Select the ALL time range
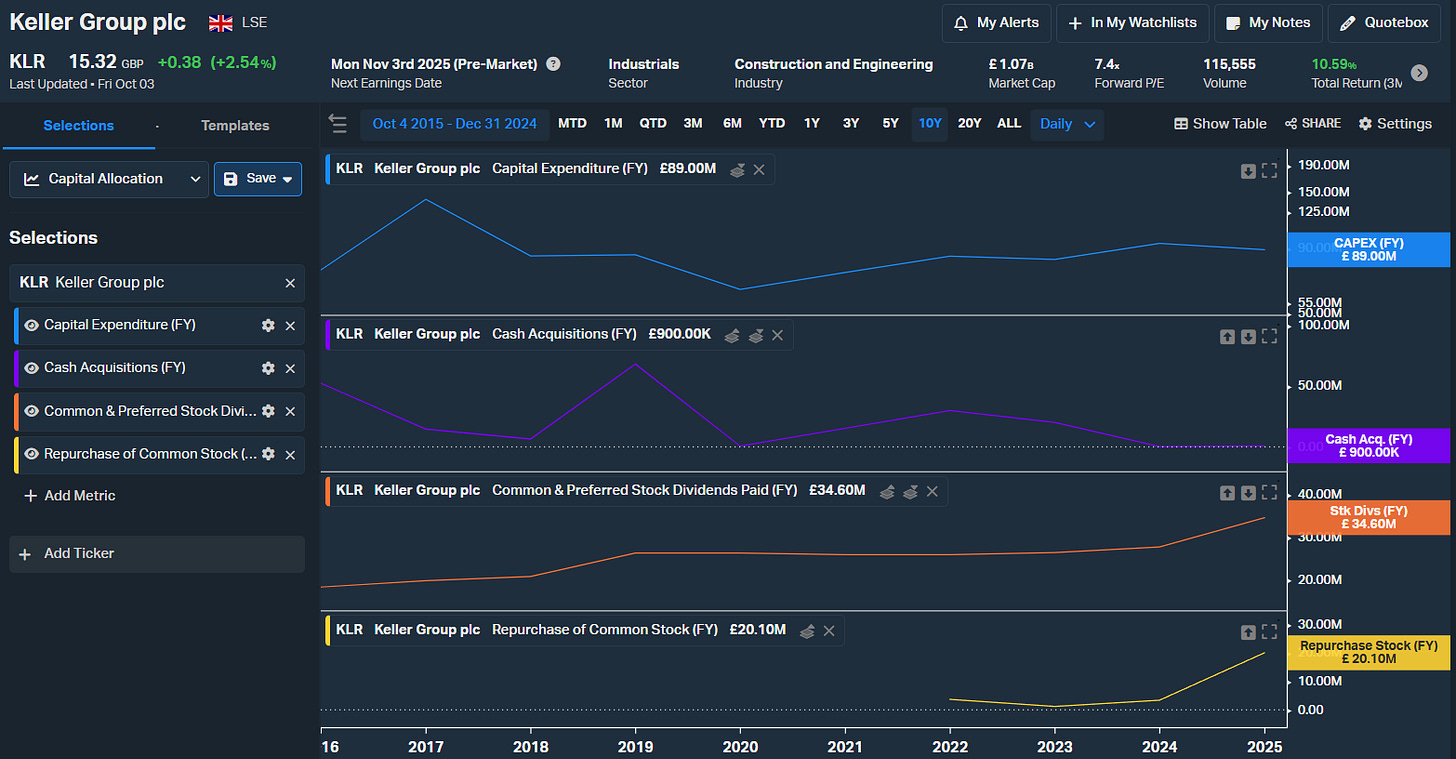Image resolution: width=1456 pixels, height=759 pixels. [x=1009, y=124]
